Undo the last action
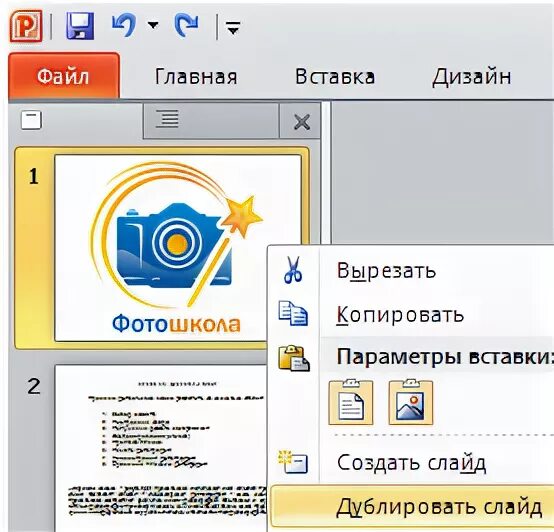This screenshot has height=532, width=554. click(124, 26)
